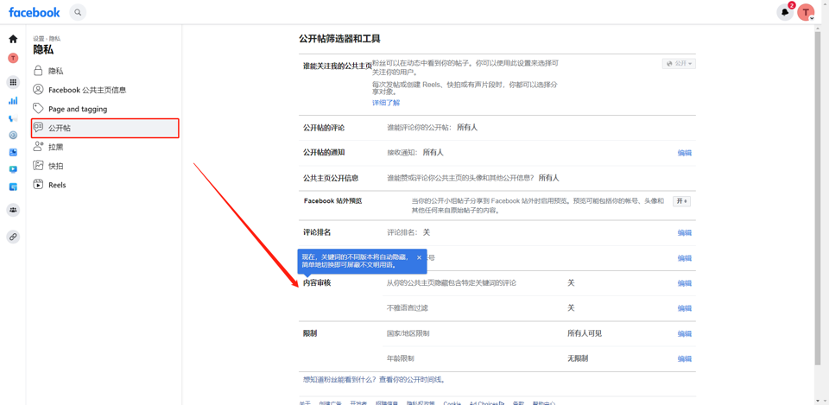
Task: Open the grid menu icon in left rail
Action: [13, 82]
